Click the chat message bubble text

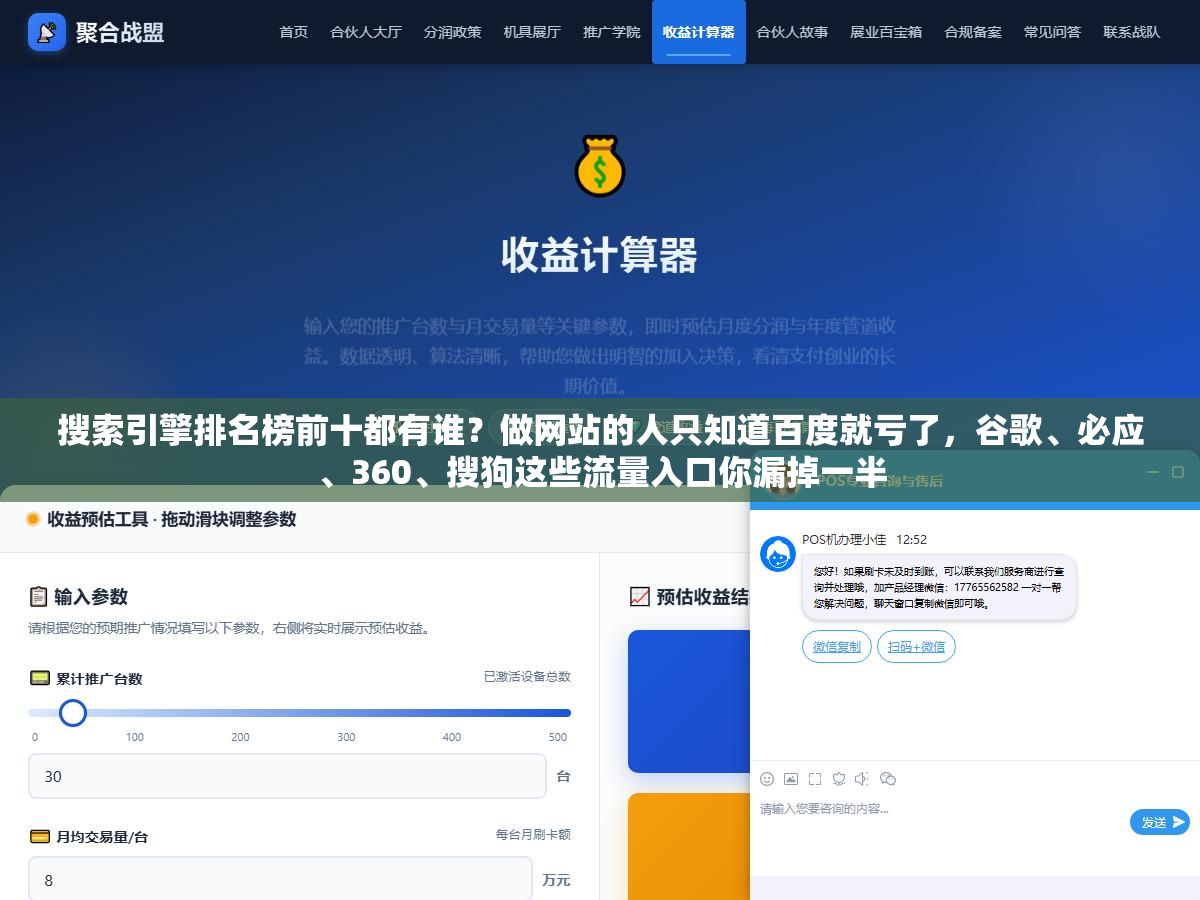(x=938, y=587)
